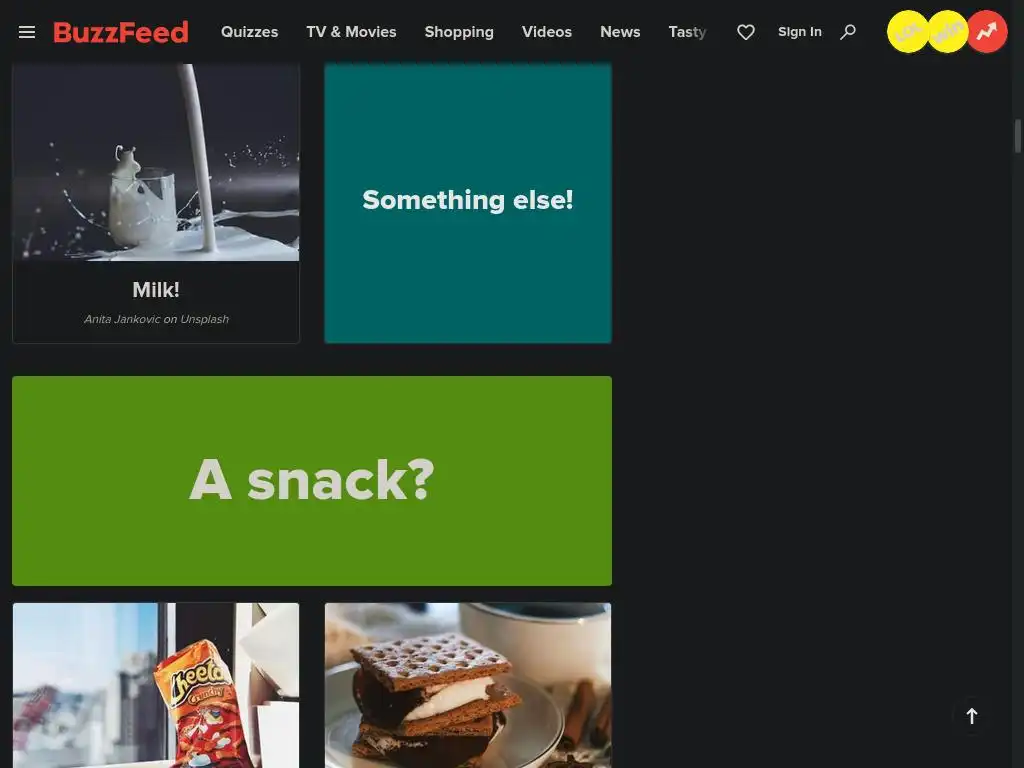Image resolution: width=1024 pixels, height=768 pixels.
Task: Open the heart favorites icon
Action: (x=746, y=32)
